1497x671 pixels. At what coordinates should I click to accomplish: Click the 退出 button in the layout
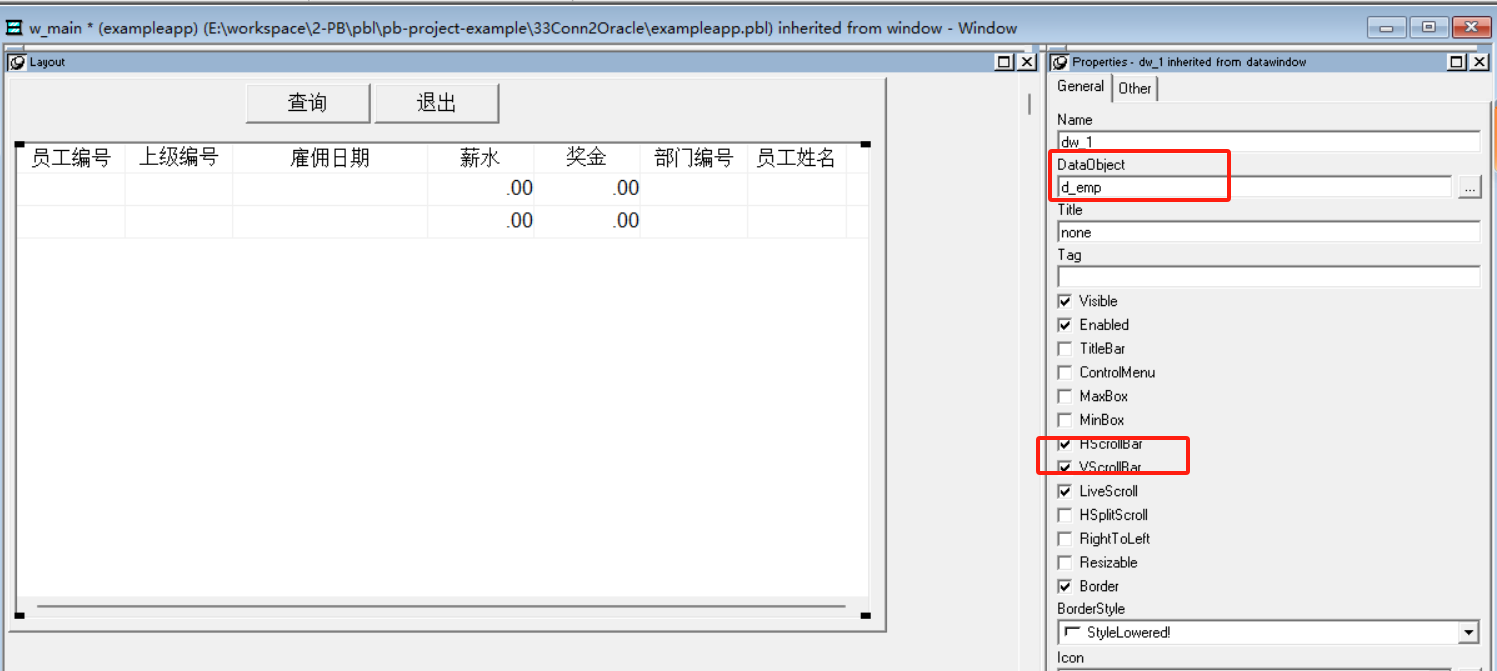coord(436,103)
